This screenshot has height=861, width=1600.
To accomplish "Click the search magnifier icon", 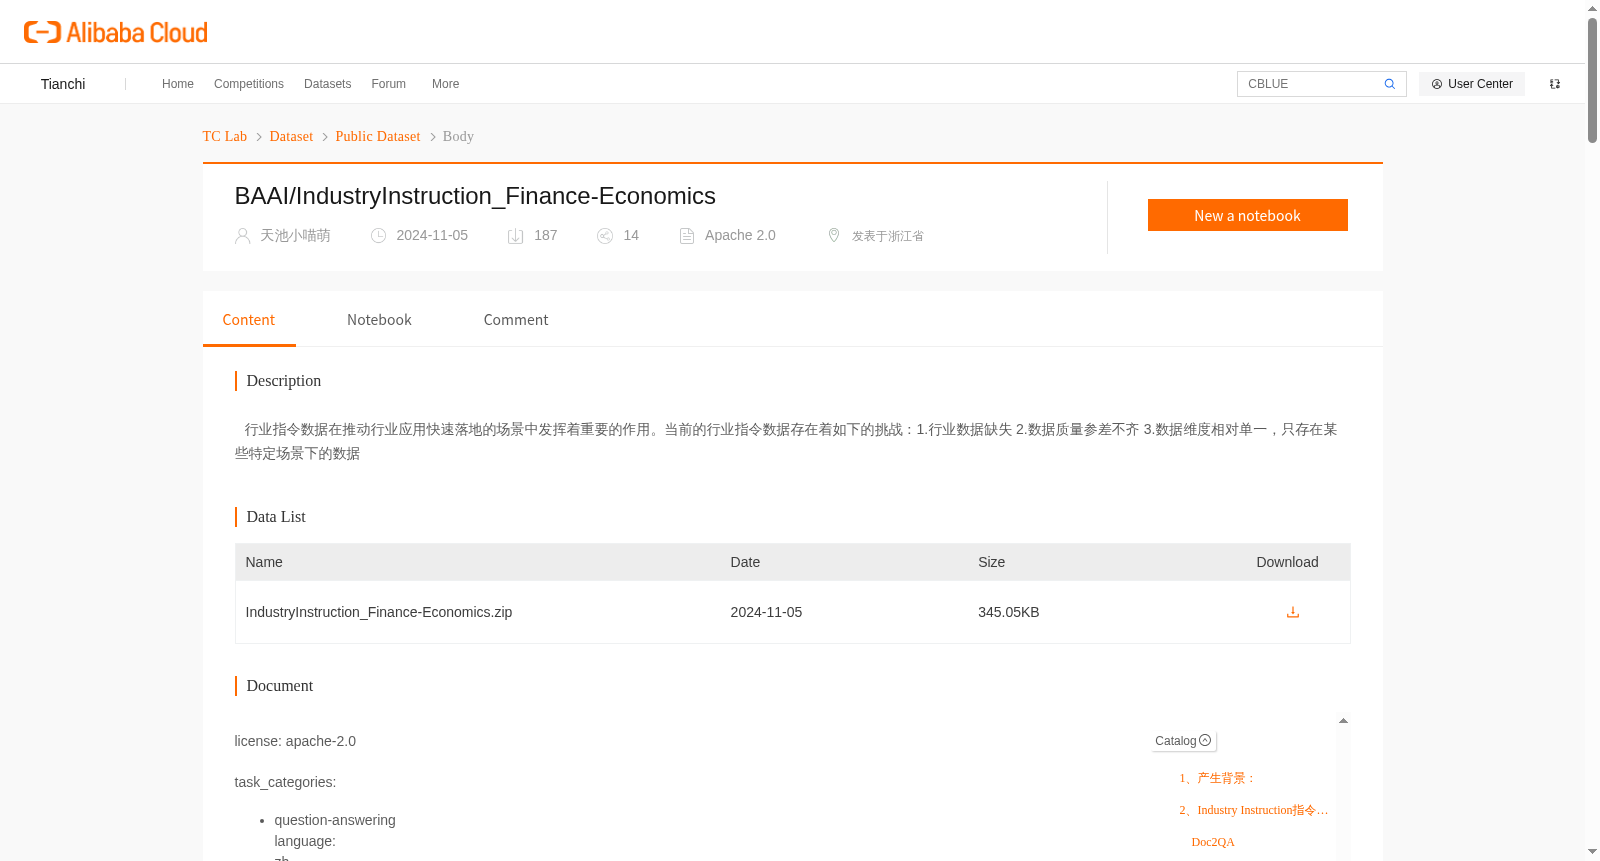I will 1390,84.
